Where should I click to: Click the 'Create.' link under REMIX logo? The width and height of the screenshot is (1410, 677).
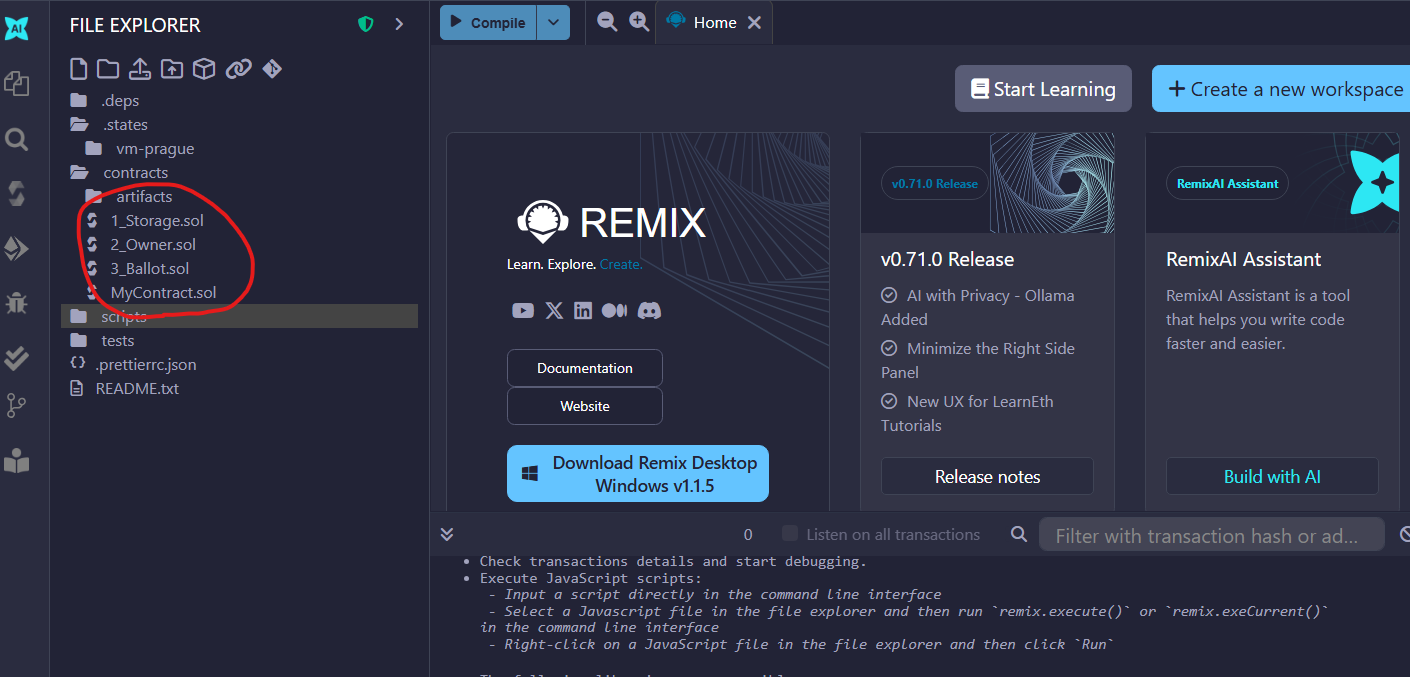(x=621, y=264)
